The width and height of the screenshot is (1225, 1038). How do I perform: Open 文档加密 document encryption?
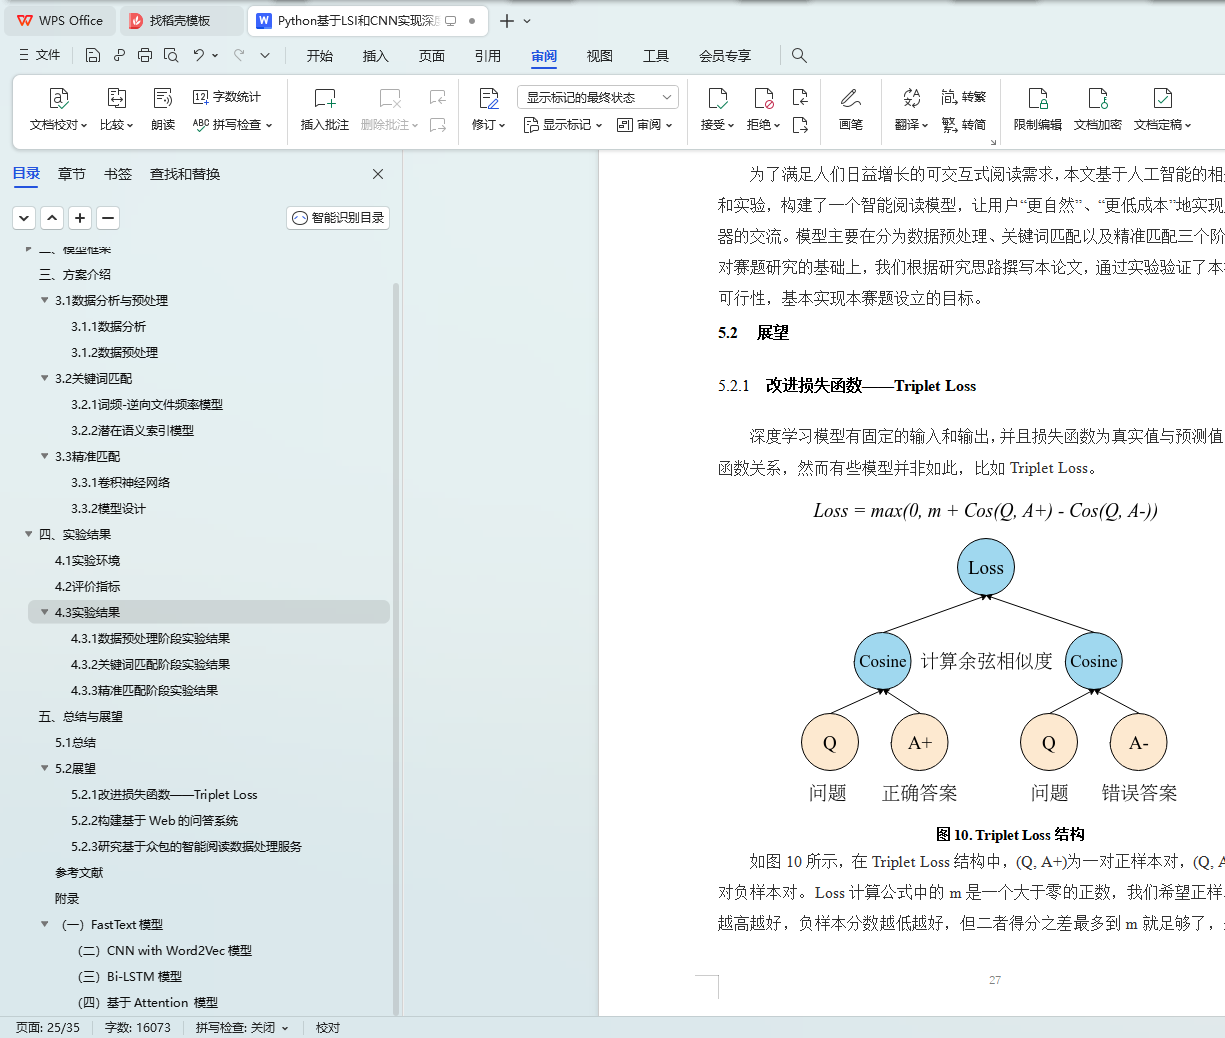click(x=1098, y=110)
